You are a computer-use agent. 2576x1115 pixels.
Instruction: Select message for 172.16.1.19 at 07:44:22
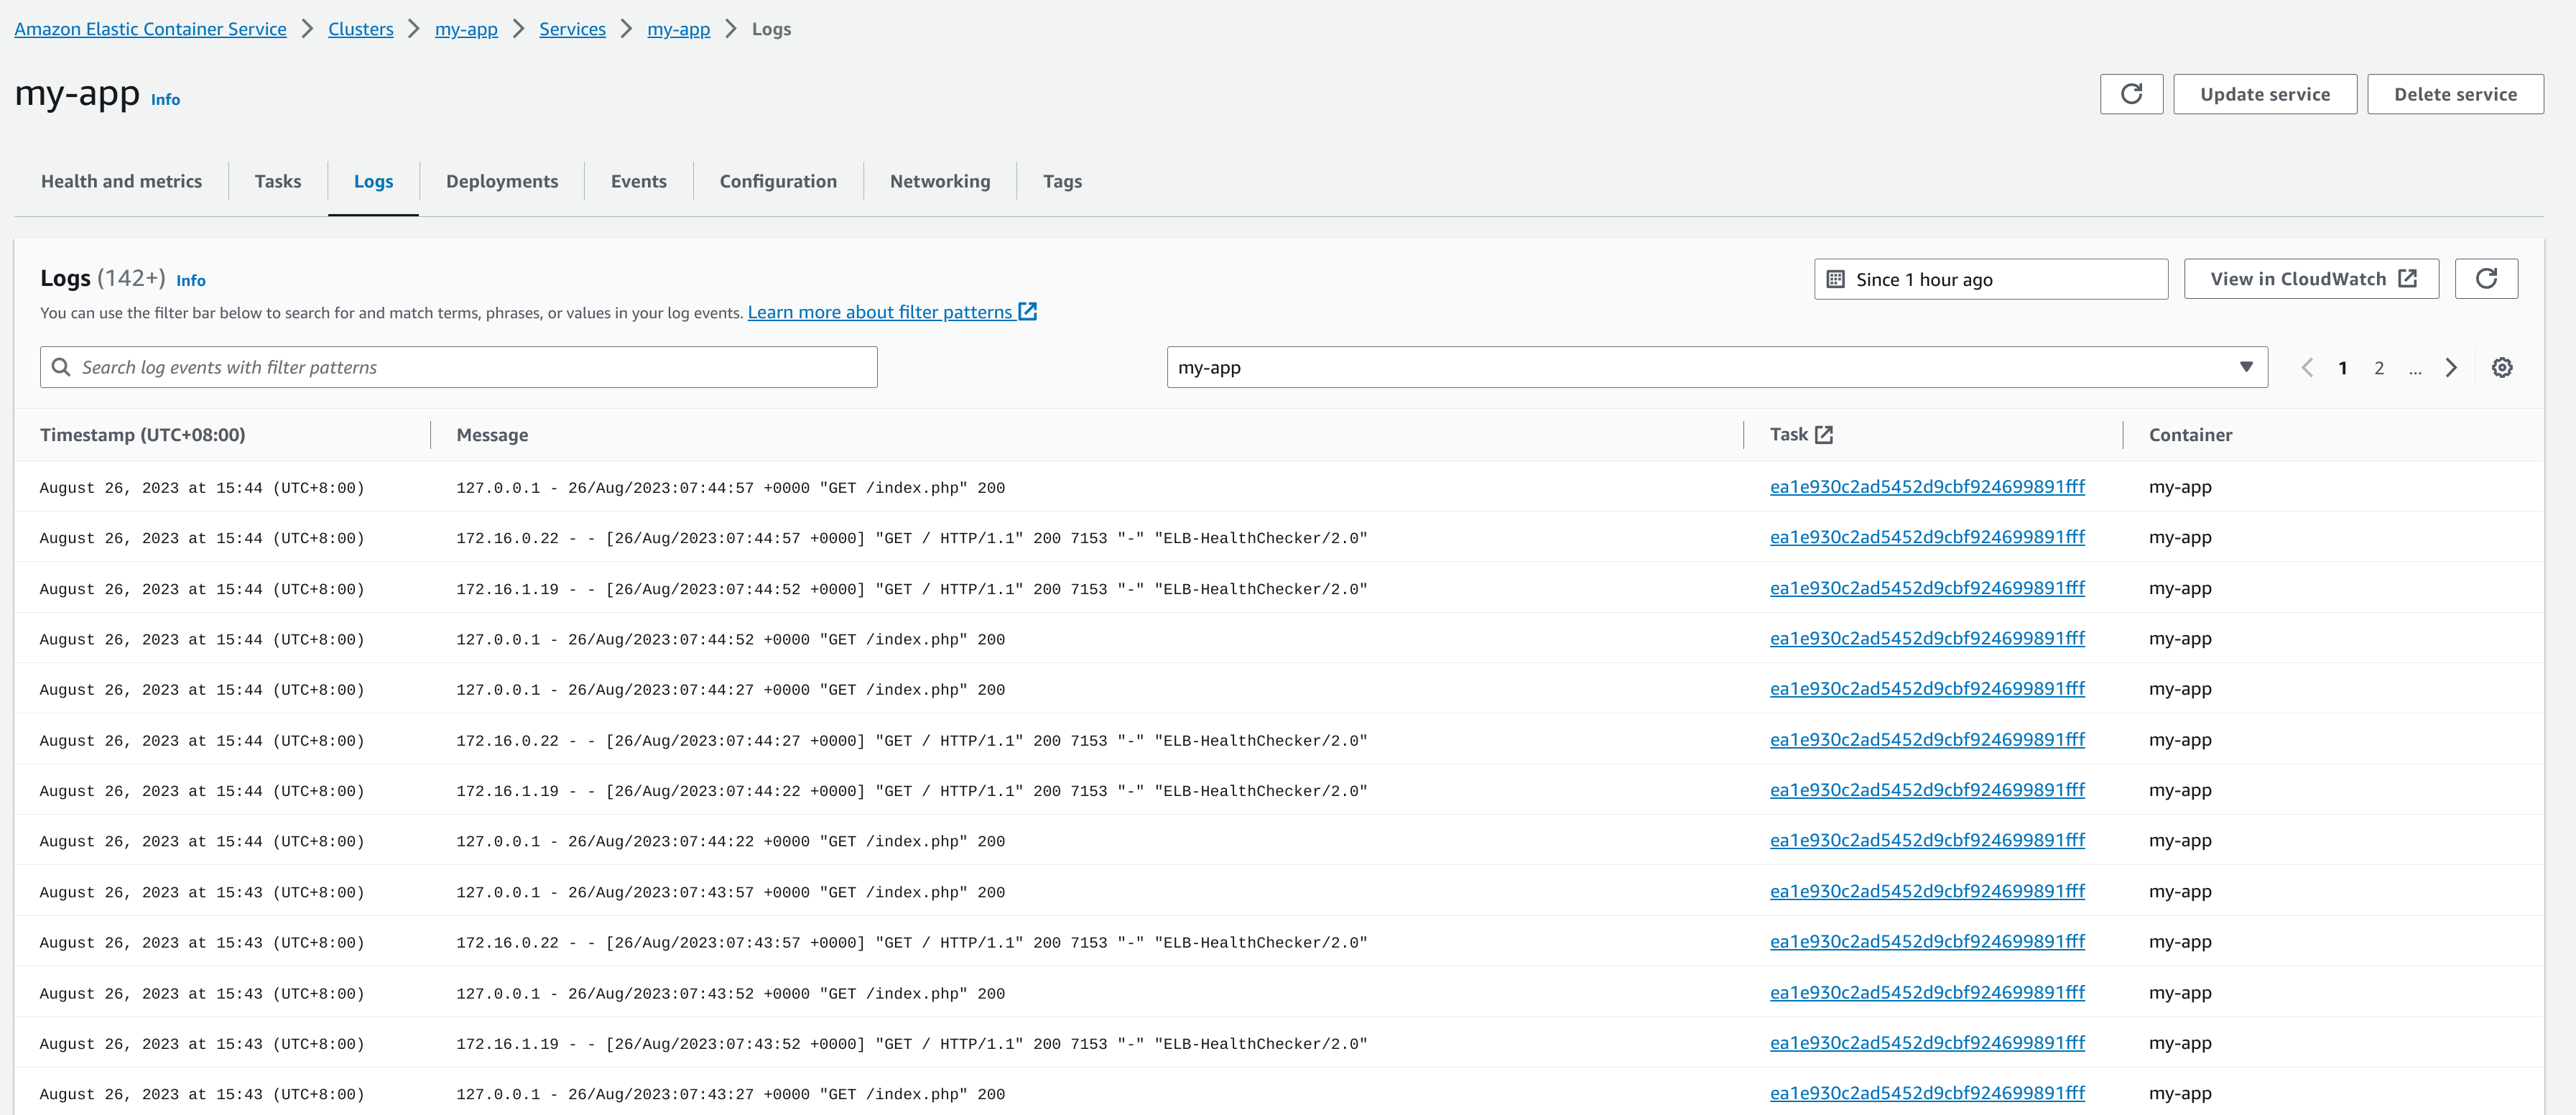click(x=911, y=791)
